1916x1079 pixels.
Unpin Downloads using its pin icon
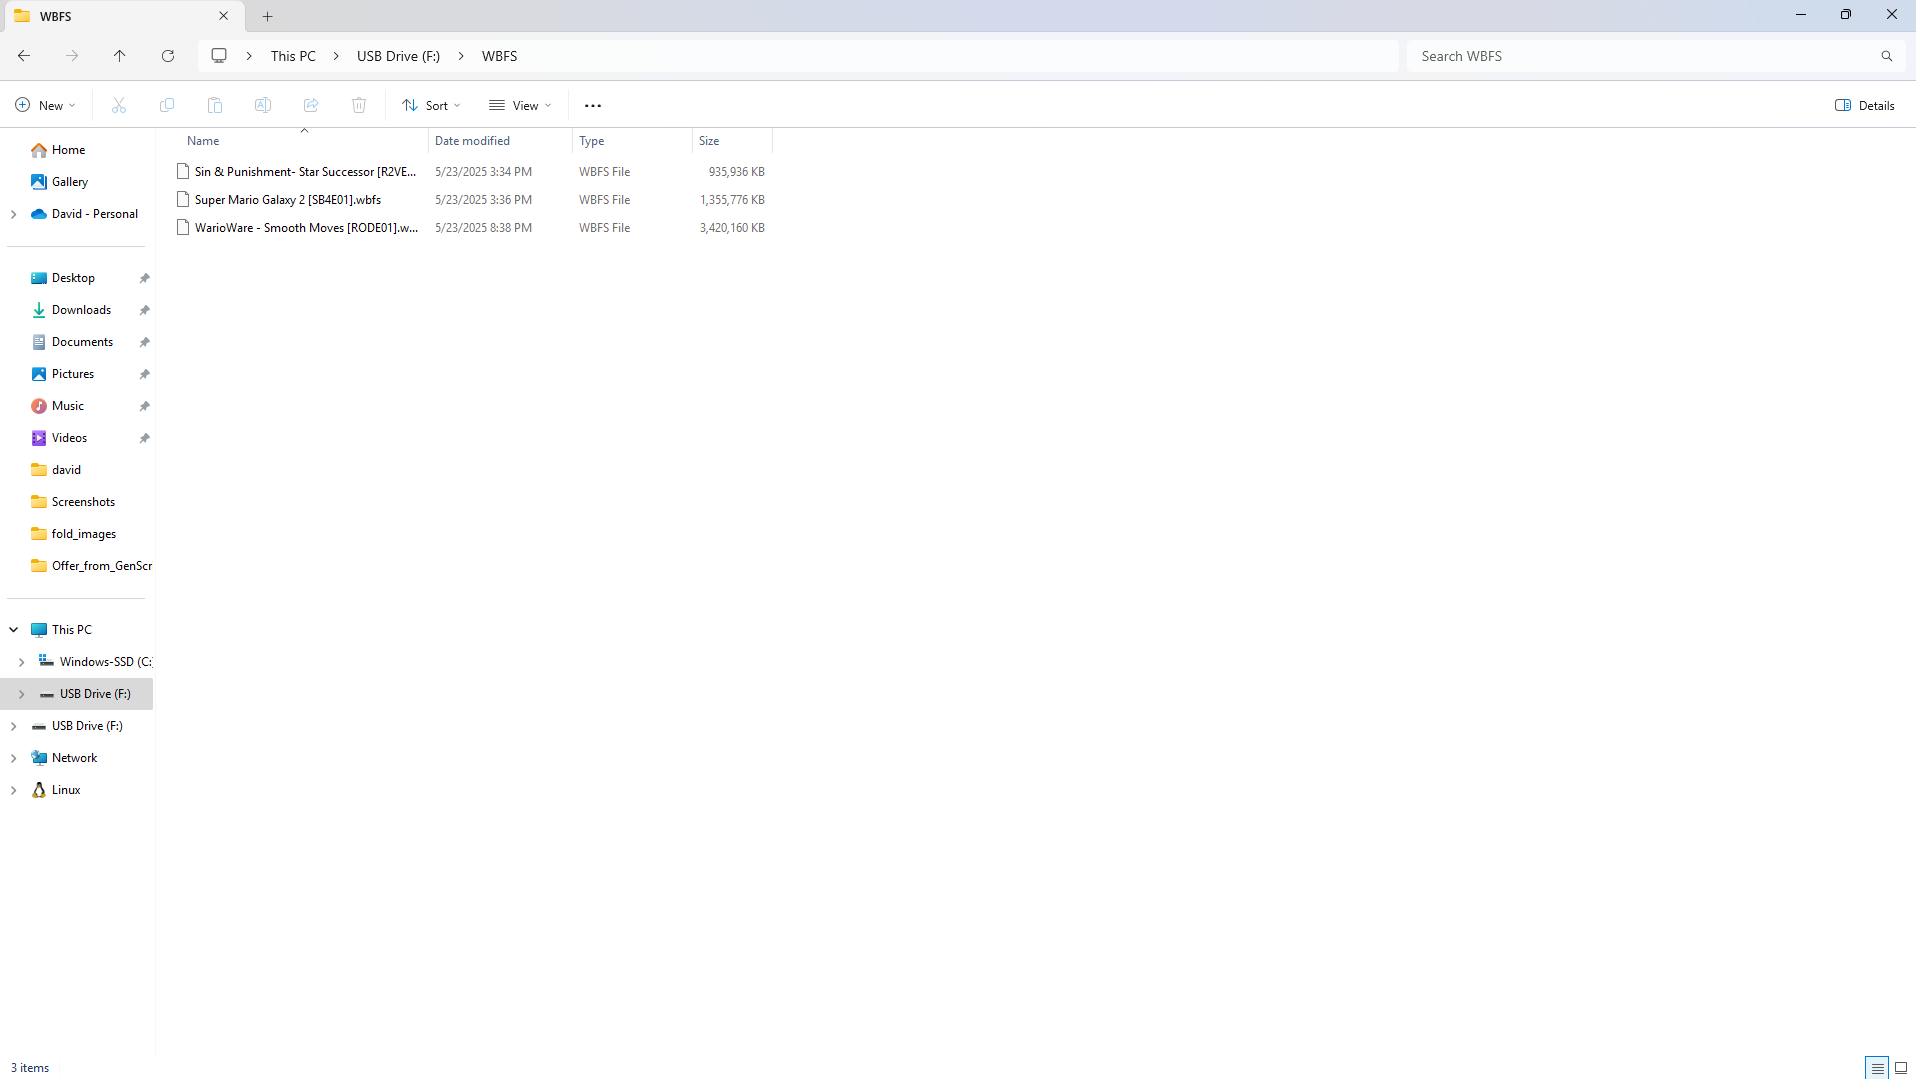pos(145,310)
